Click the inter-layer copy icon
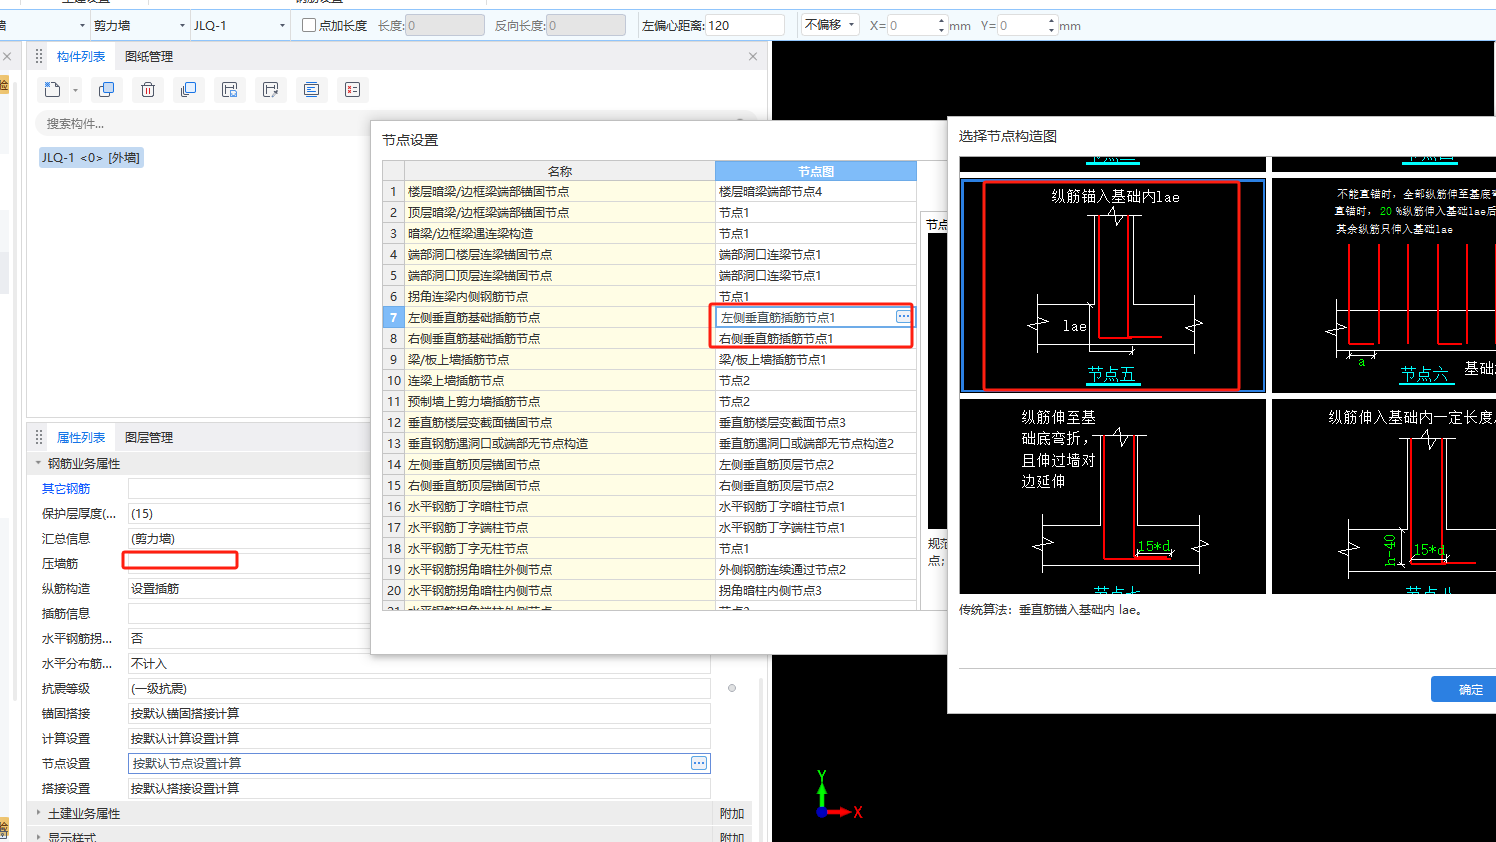This screenshot has height=842, width=1496. [188, 90]
